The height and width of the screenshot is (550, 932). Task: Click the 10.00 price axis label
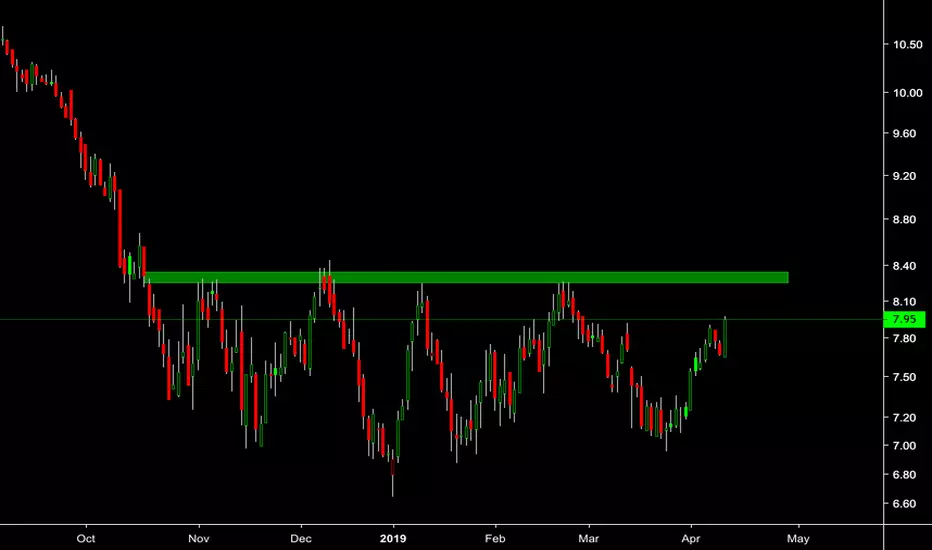click(x=908, y=93)
